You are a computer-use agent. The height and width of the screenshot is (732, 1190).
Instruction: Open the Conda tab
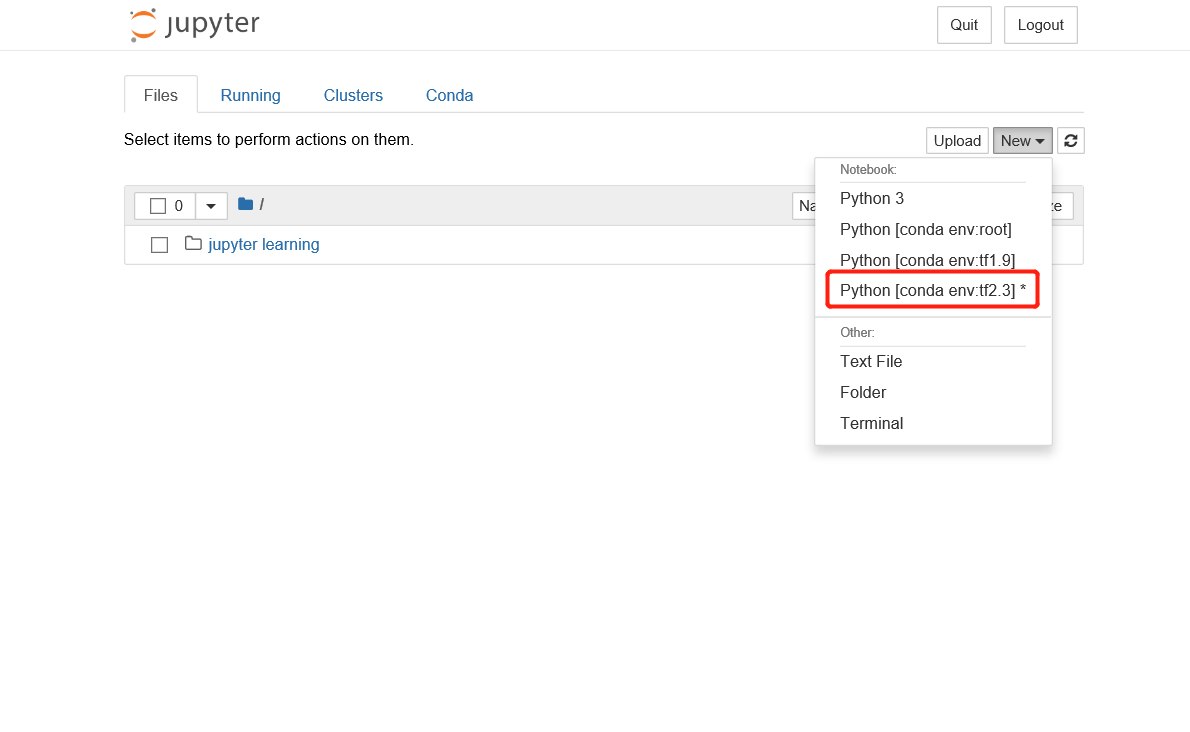tap(449, 95)
